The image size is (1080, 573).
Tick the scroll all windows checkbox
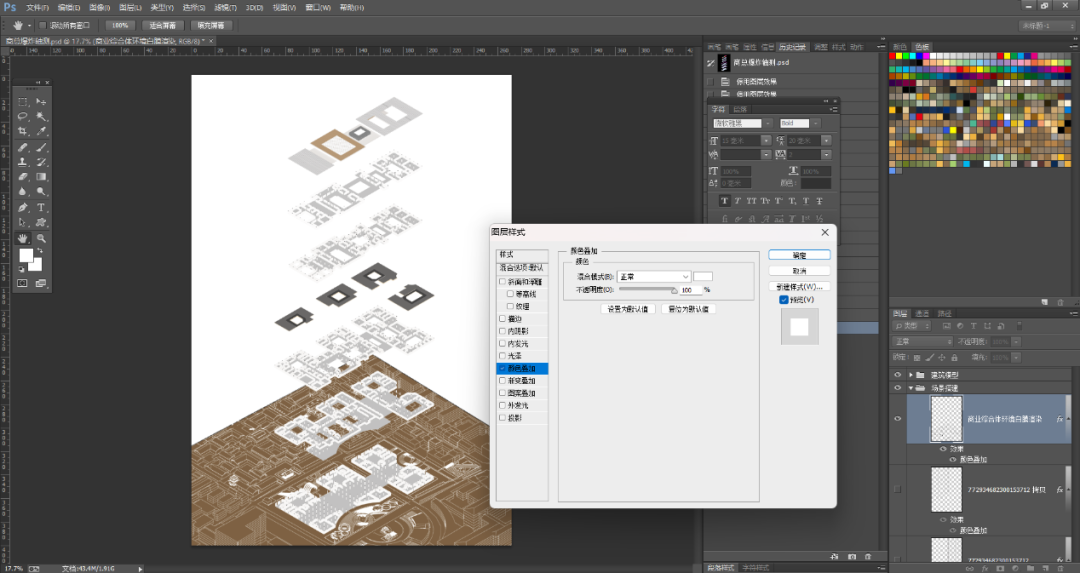click(x=43, y=25)
